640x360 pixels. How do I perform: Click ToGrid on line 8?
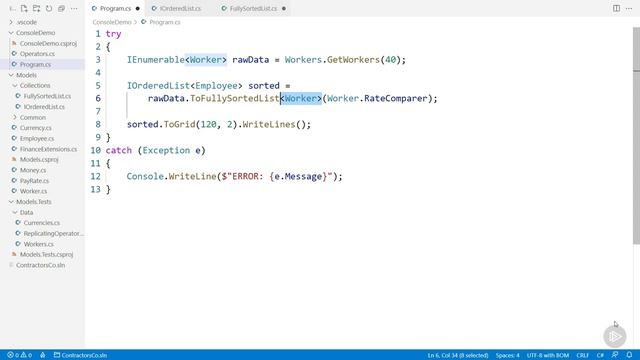point(179,124)
